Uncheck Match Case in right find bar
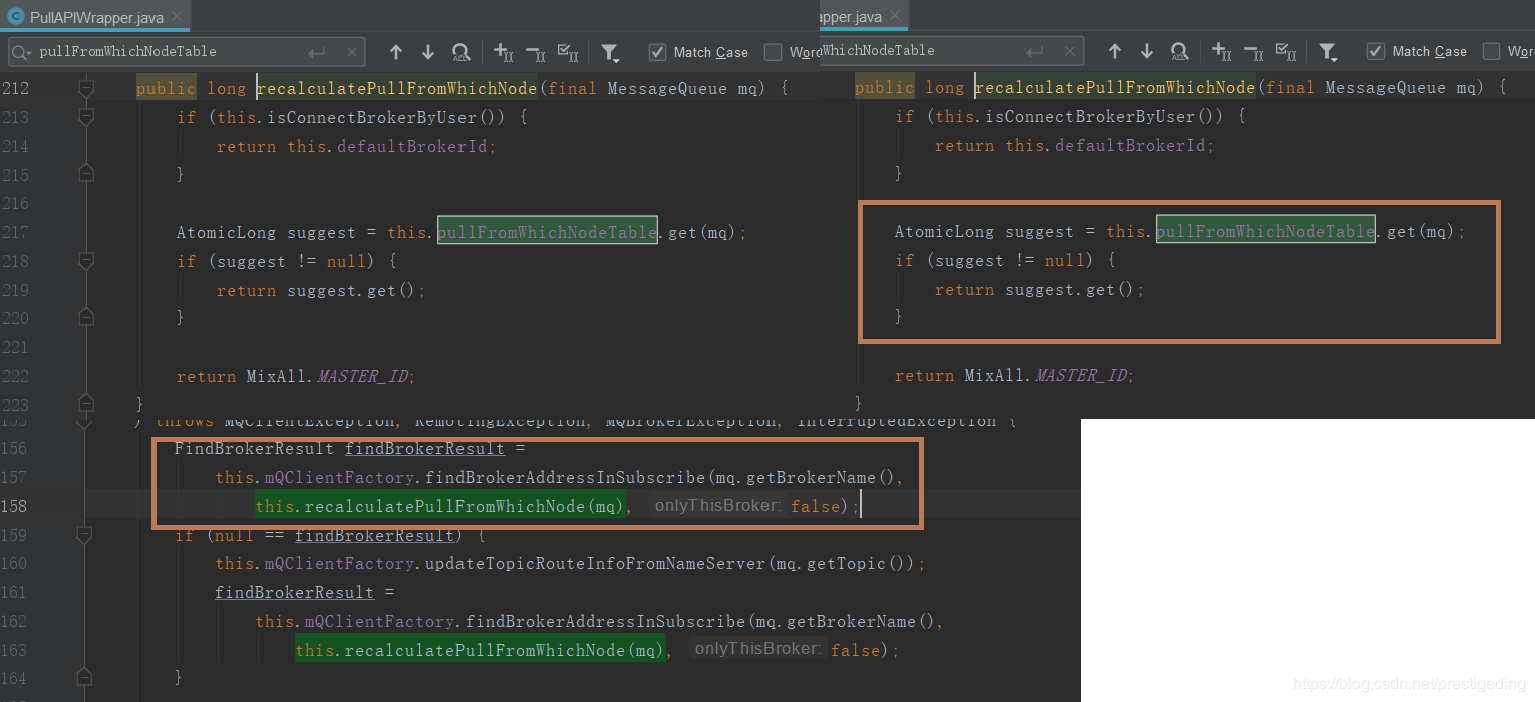 click(x=1376, y=51)
